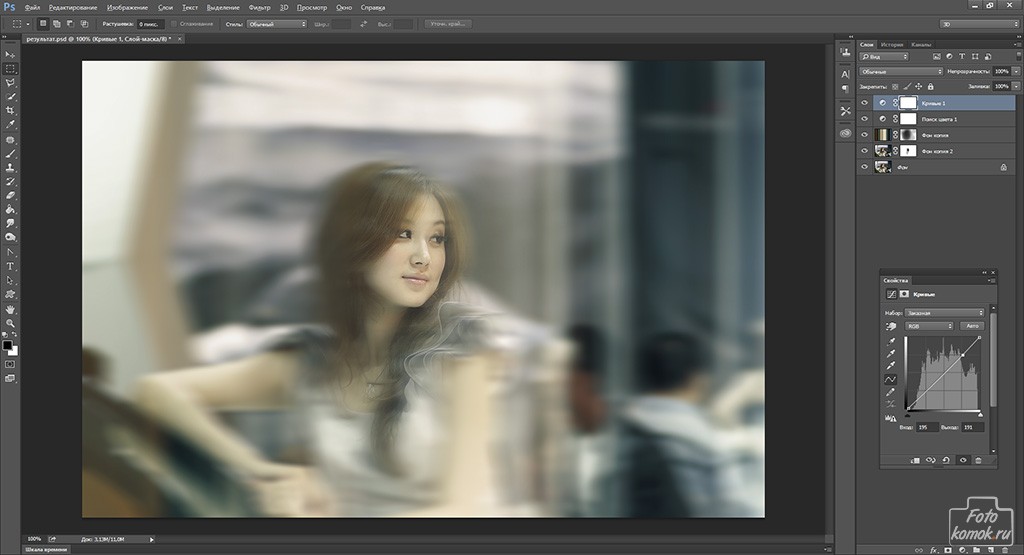Screen dimensions: 1024x555
Task: Swap width and height arrows icon
Action: pyautogui.click(x=363, y=24)
